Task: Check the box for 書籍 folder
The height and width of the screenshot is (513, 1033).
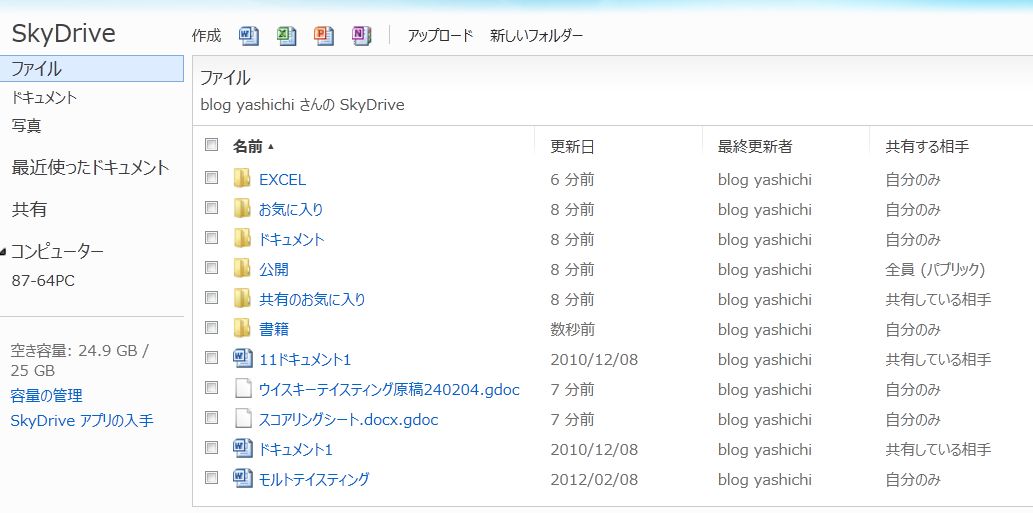Action: [211, 327]
